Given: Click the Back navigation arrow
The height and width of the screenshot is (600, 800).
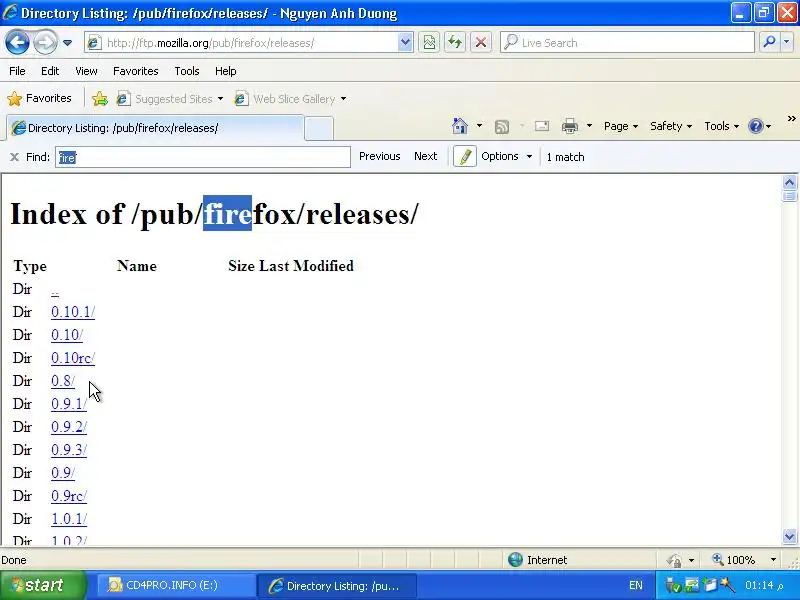Looking at the screenshot, I should [17, 42].
